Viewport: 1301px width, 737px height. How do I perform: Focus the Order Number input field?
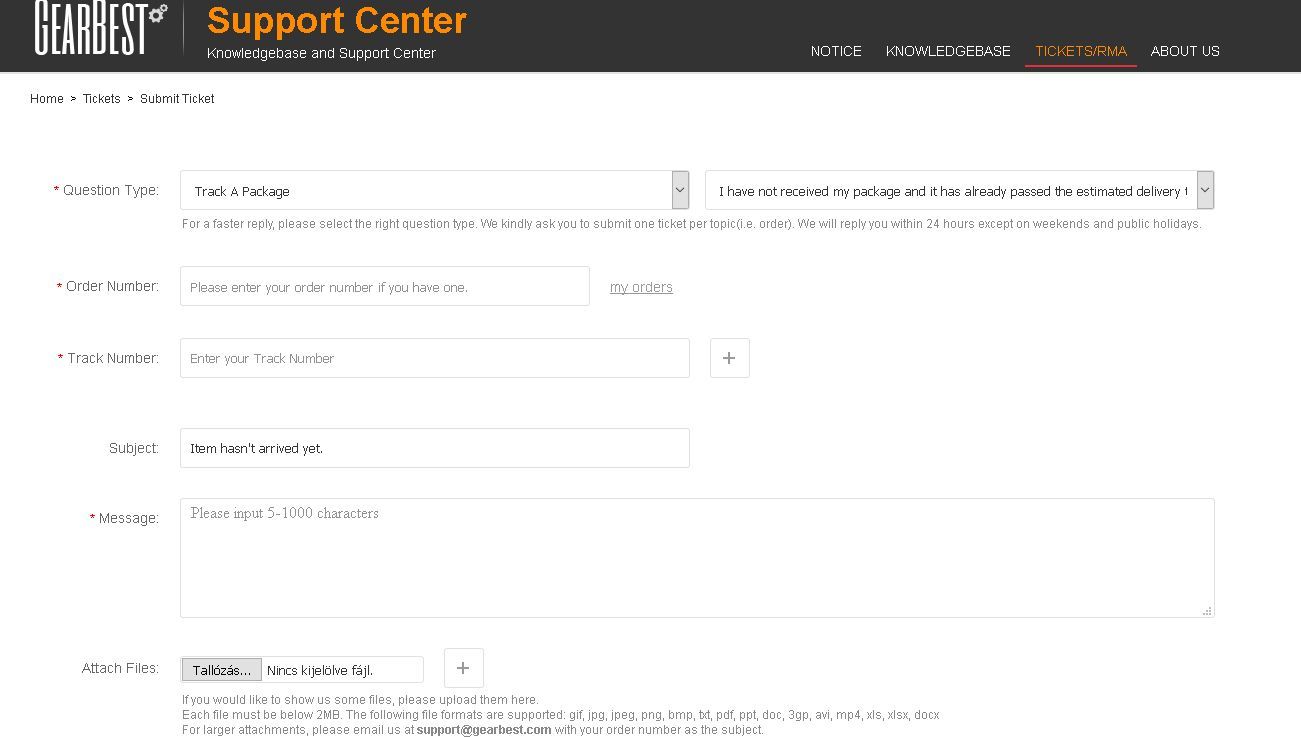click(384, 286)
